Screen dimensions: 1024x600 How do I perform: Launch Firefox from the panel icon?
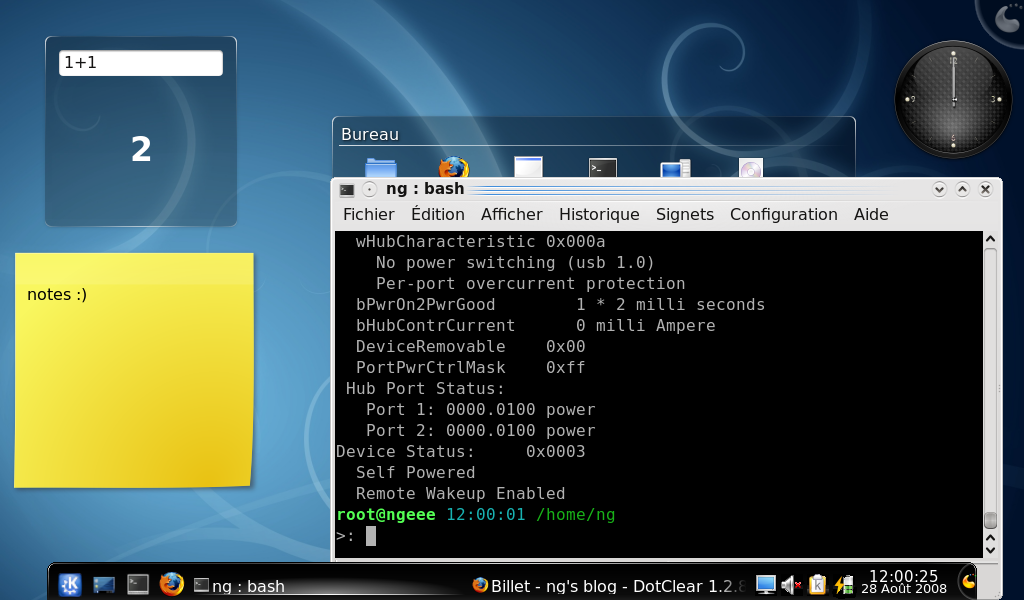click(x=172, y=584)
